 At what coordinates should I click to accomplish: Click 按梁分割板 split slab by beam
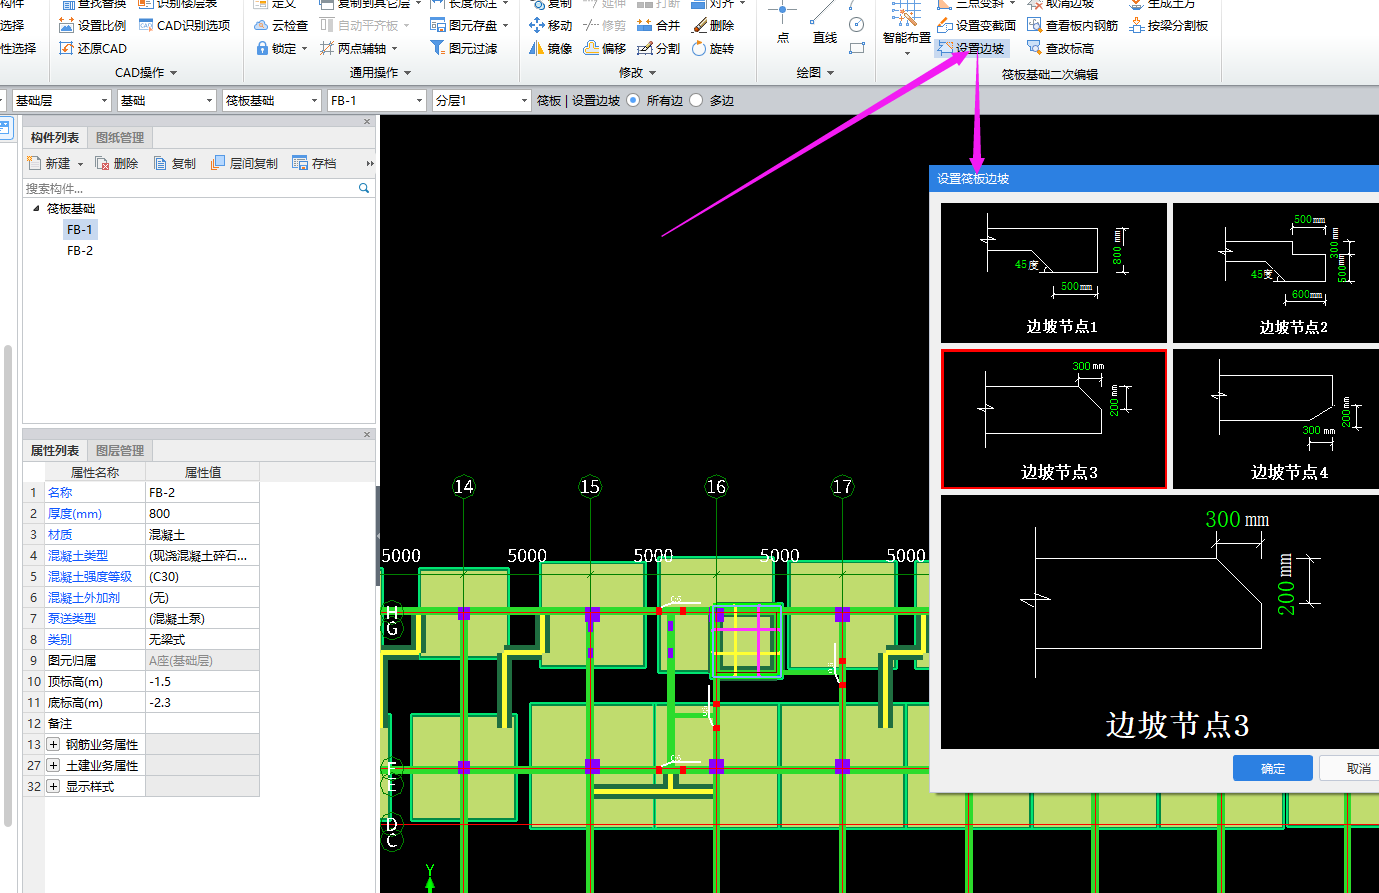click(1168, 26)
